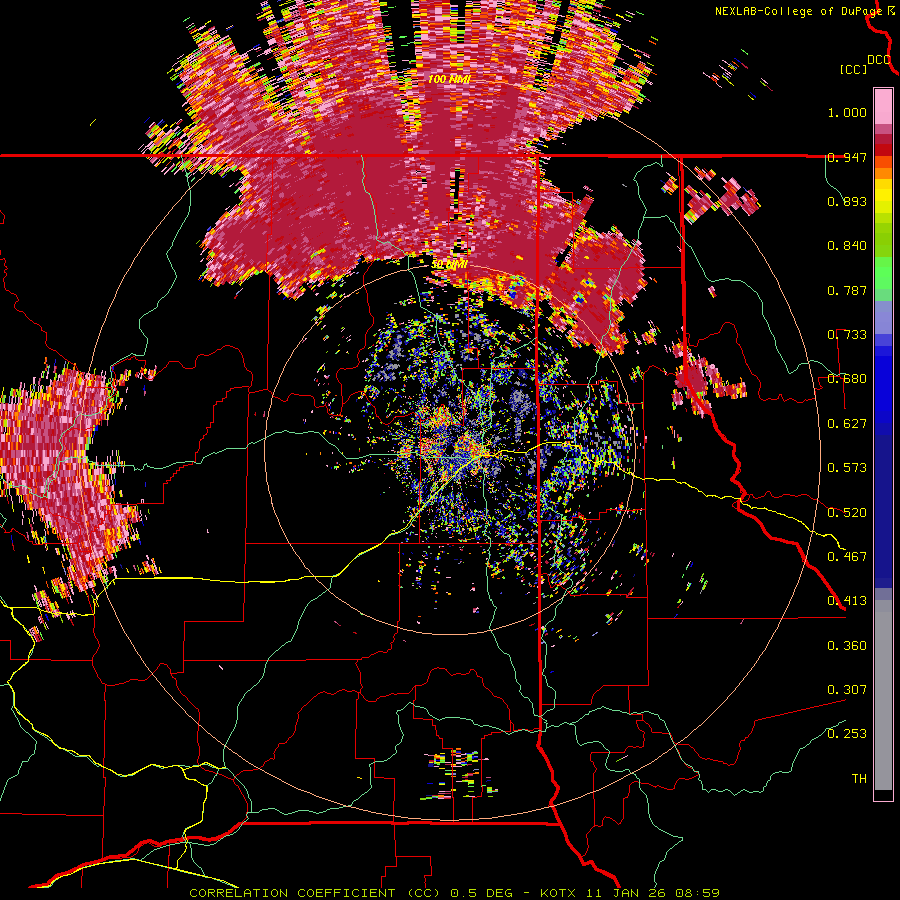900x900 pixels.
Task: Pick the light pink color at 1.000
Action: pos(883,106)
